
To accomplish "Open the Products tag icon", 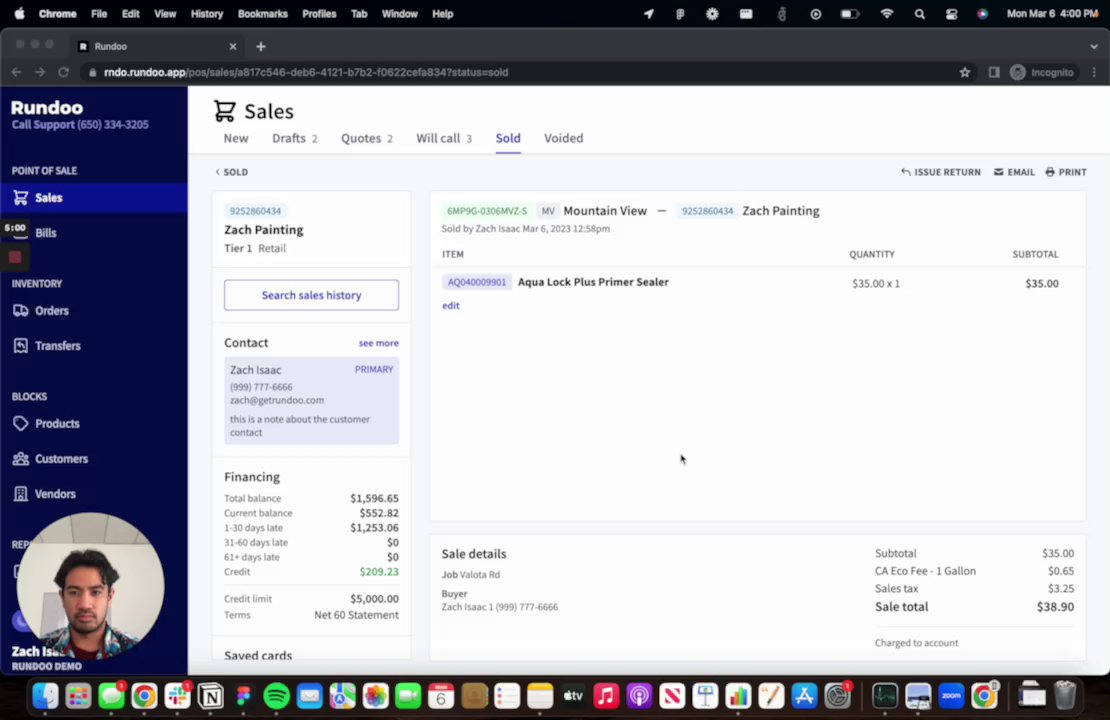I will (21, 423).
